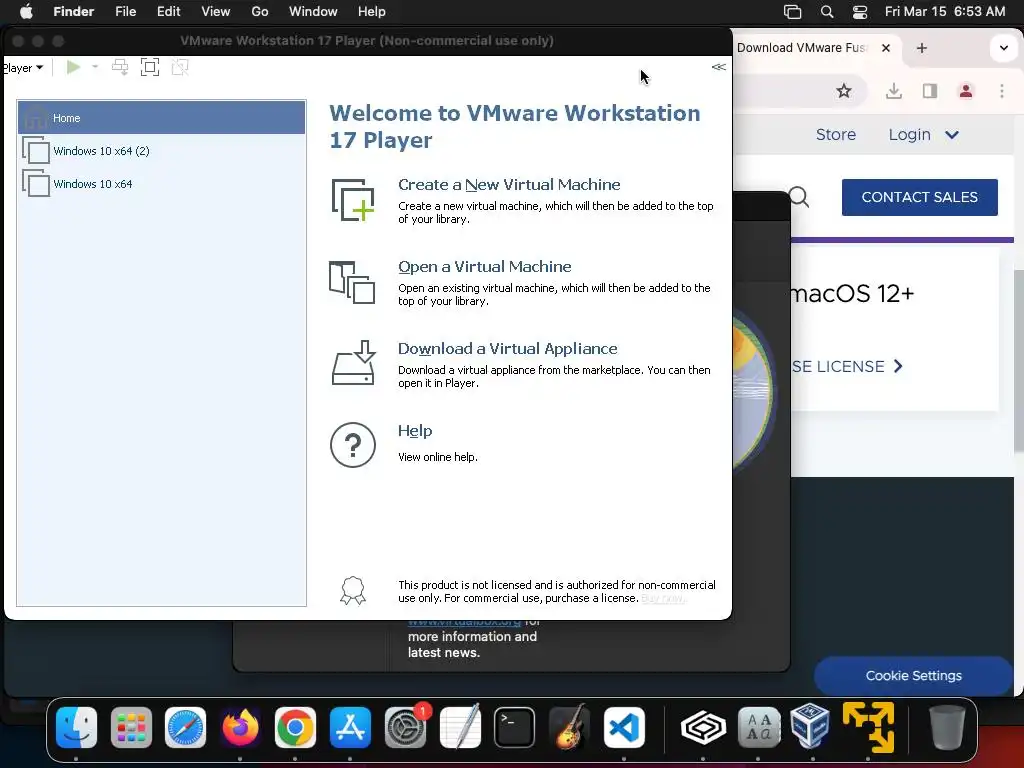Click the CONTACT SALES button
The height and width of the screenshot is (768, 1024).
tap(920, 197)
